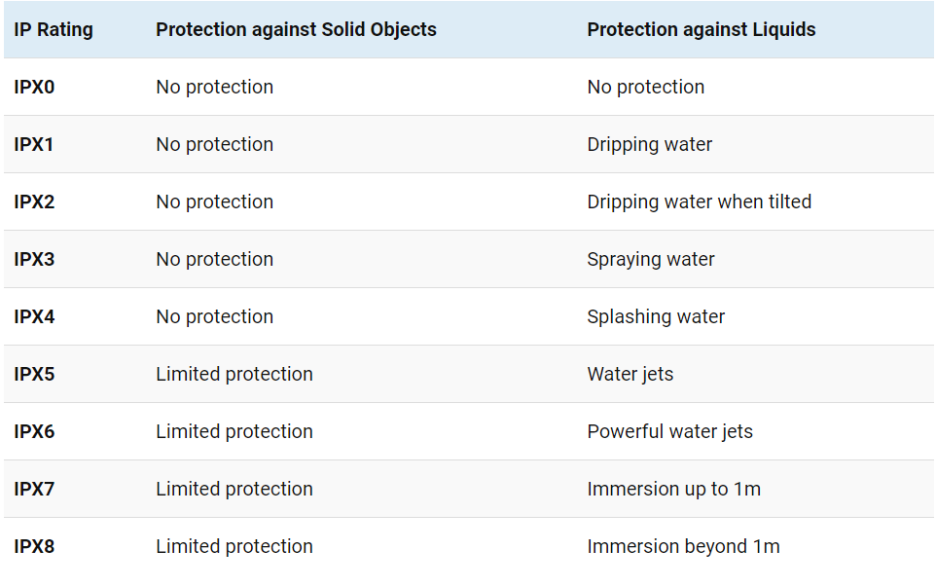Click the IP Rating column header
Image resolution: width=936 pixels, height=587 pixels.
coord(54,29)
